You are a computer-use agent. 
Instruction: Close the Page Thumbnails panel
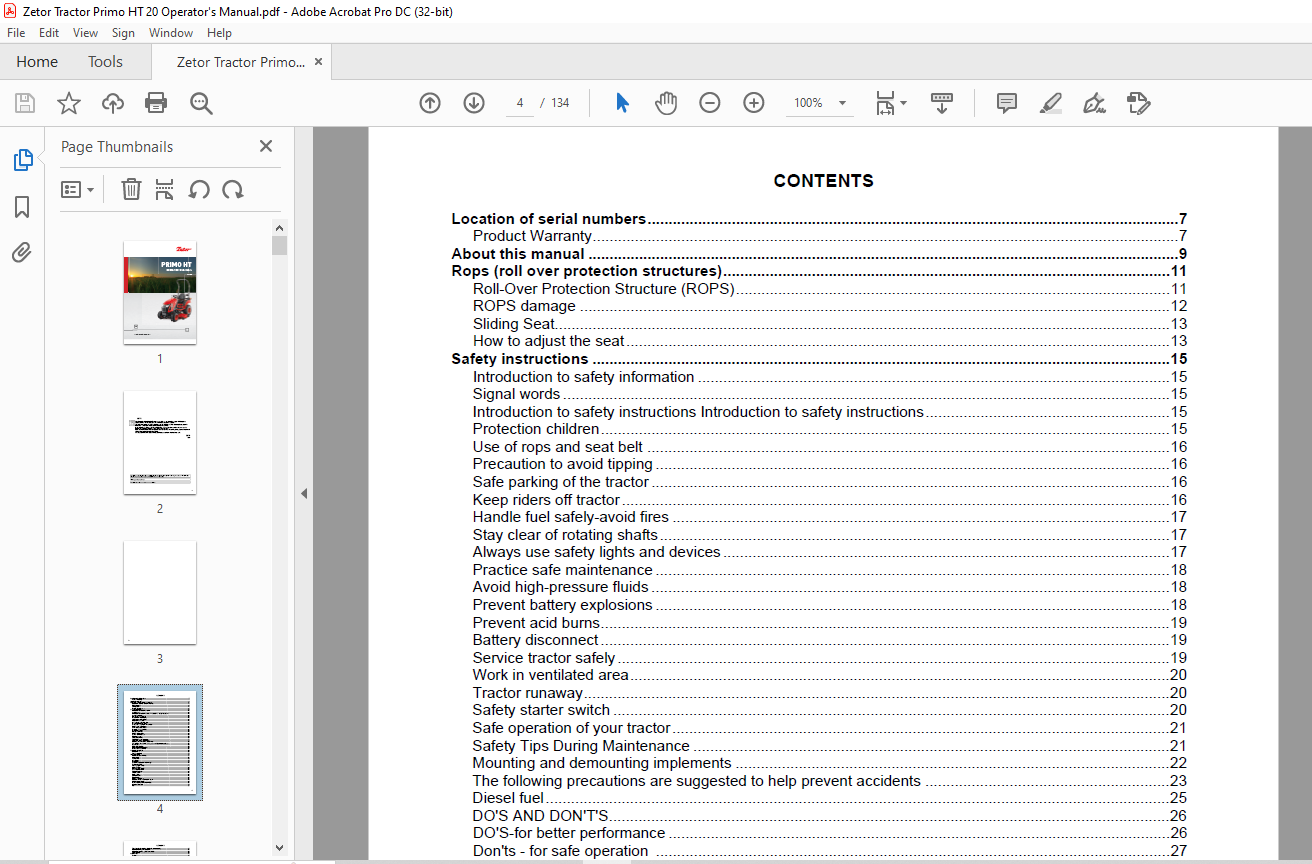[x=266, y=146]
